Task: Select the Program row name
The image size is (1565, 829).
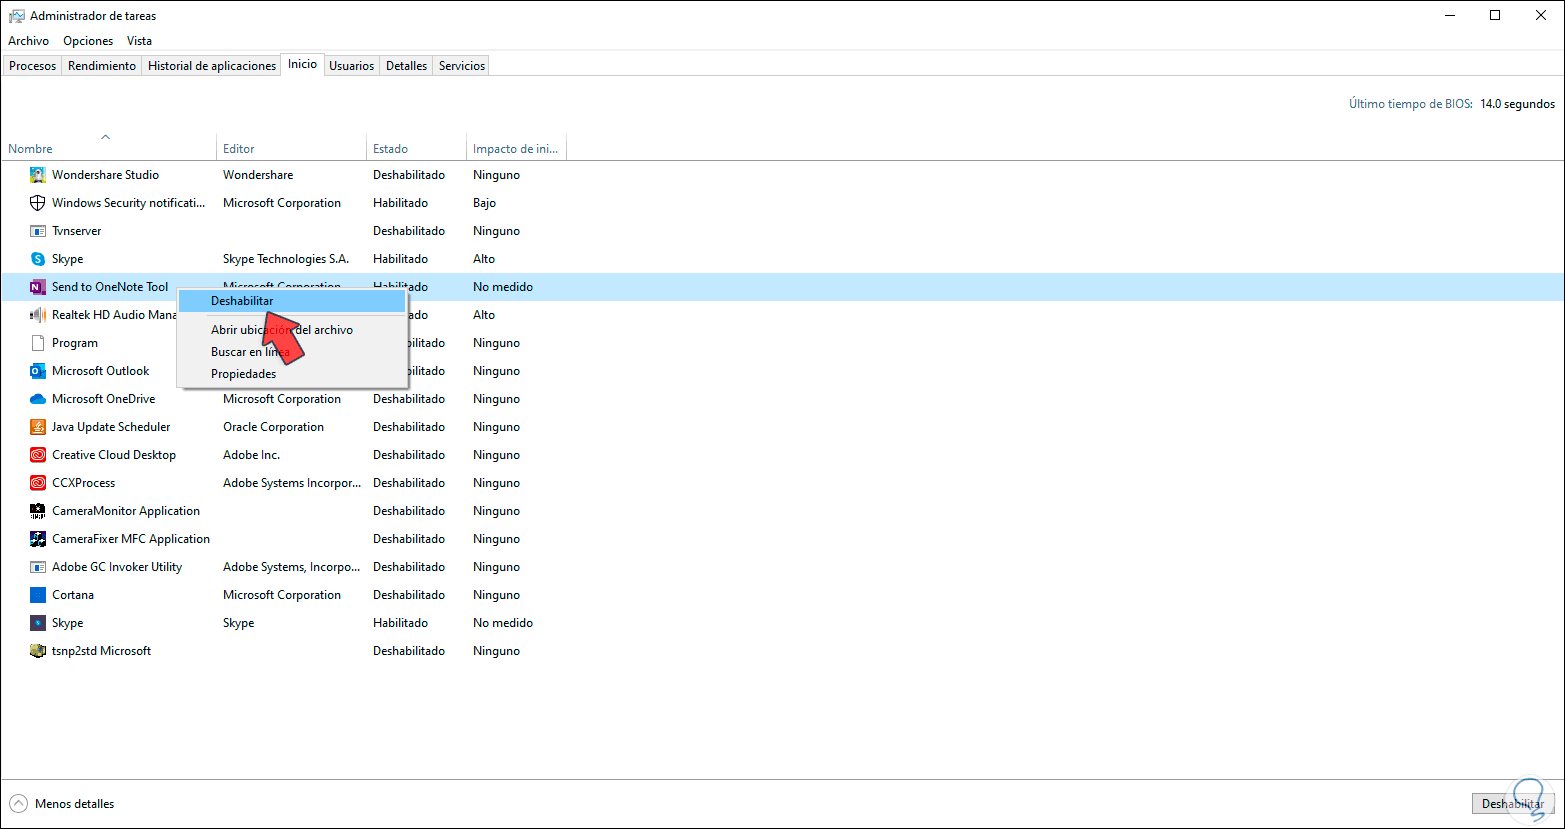Action: click(x=75, y=343)
